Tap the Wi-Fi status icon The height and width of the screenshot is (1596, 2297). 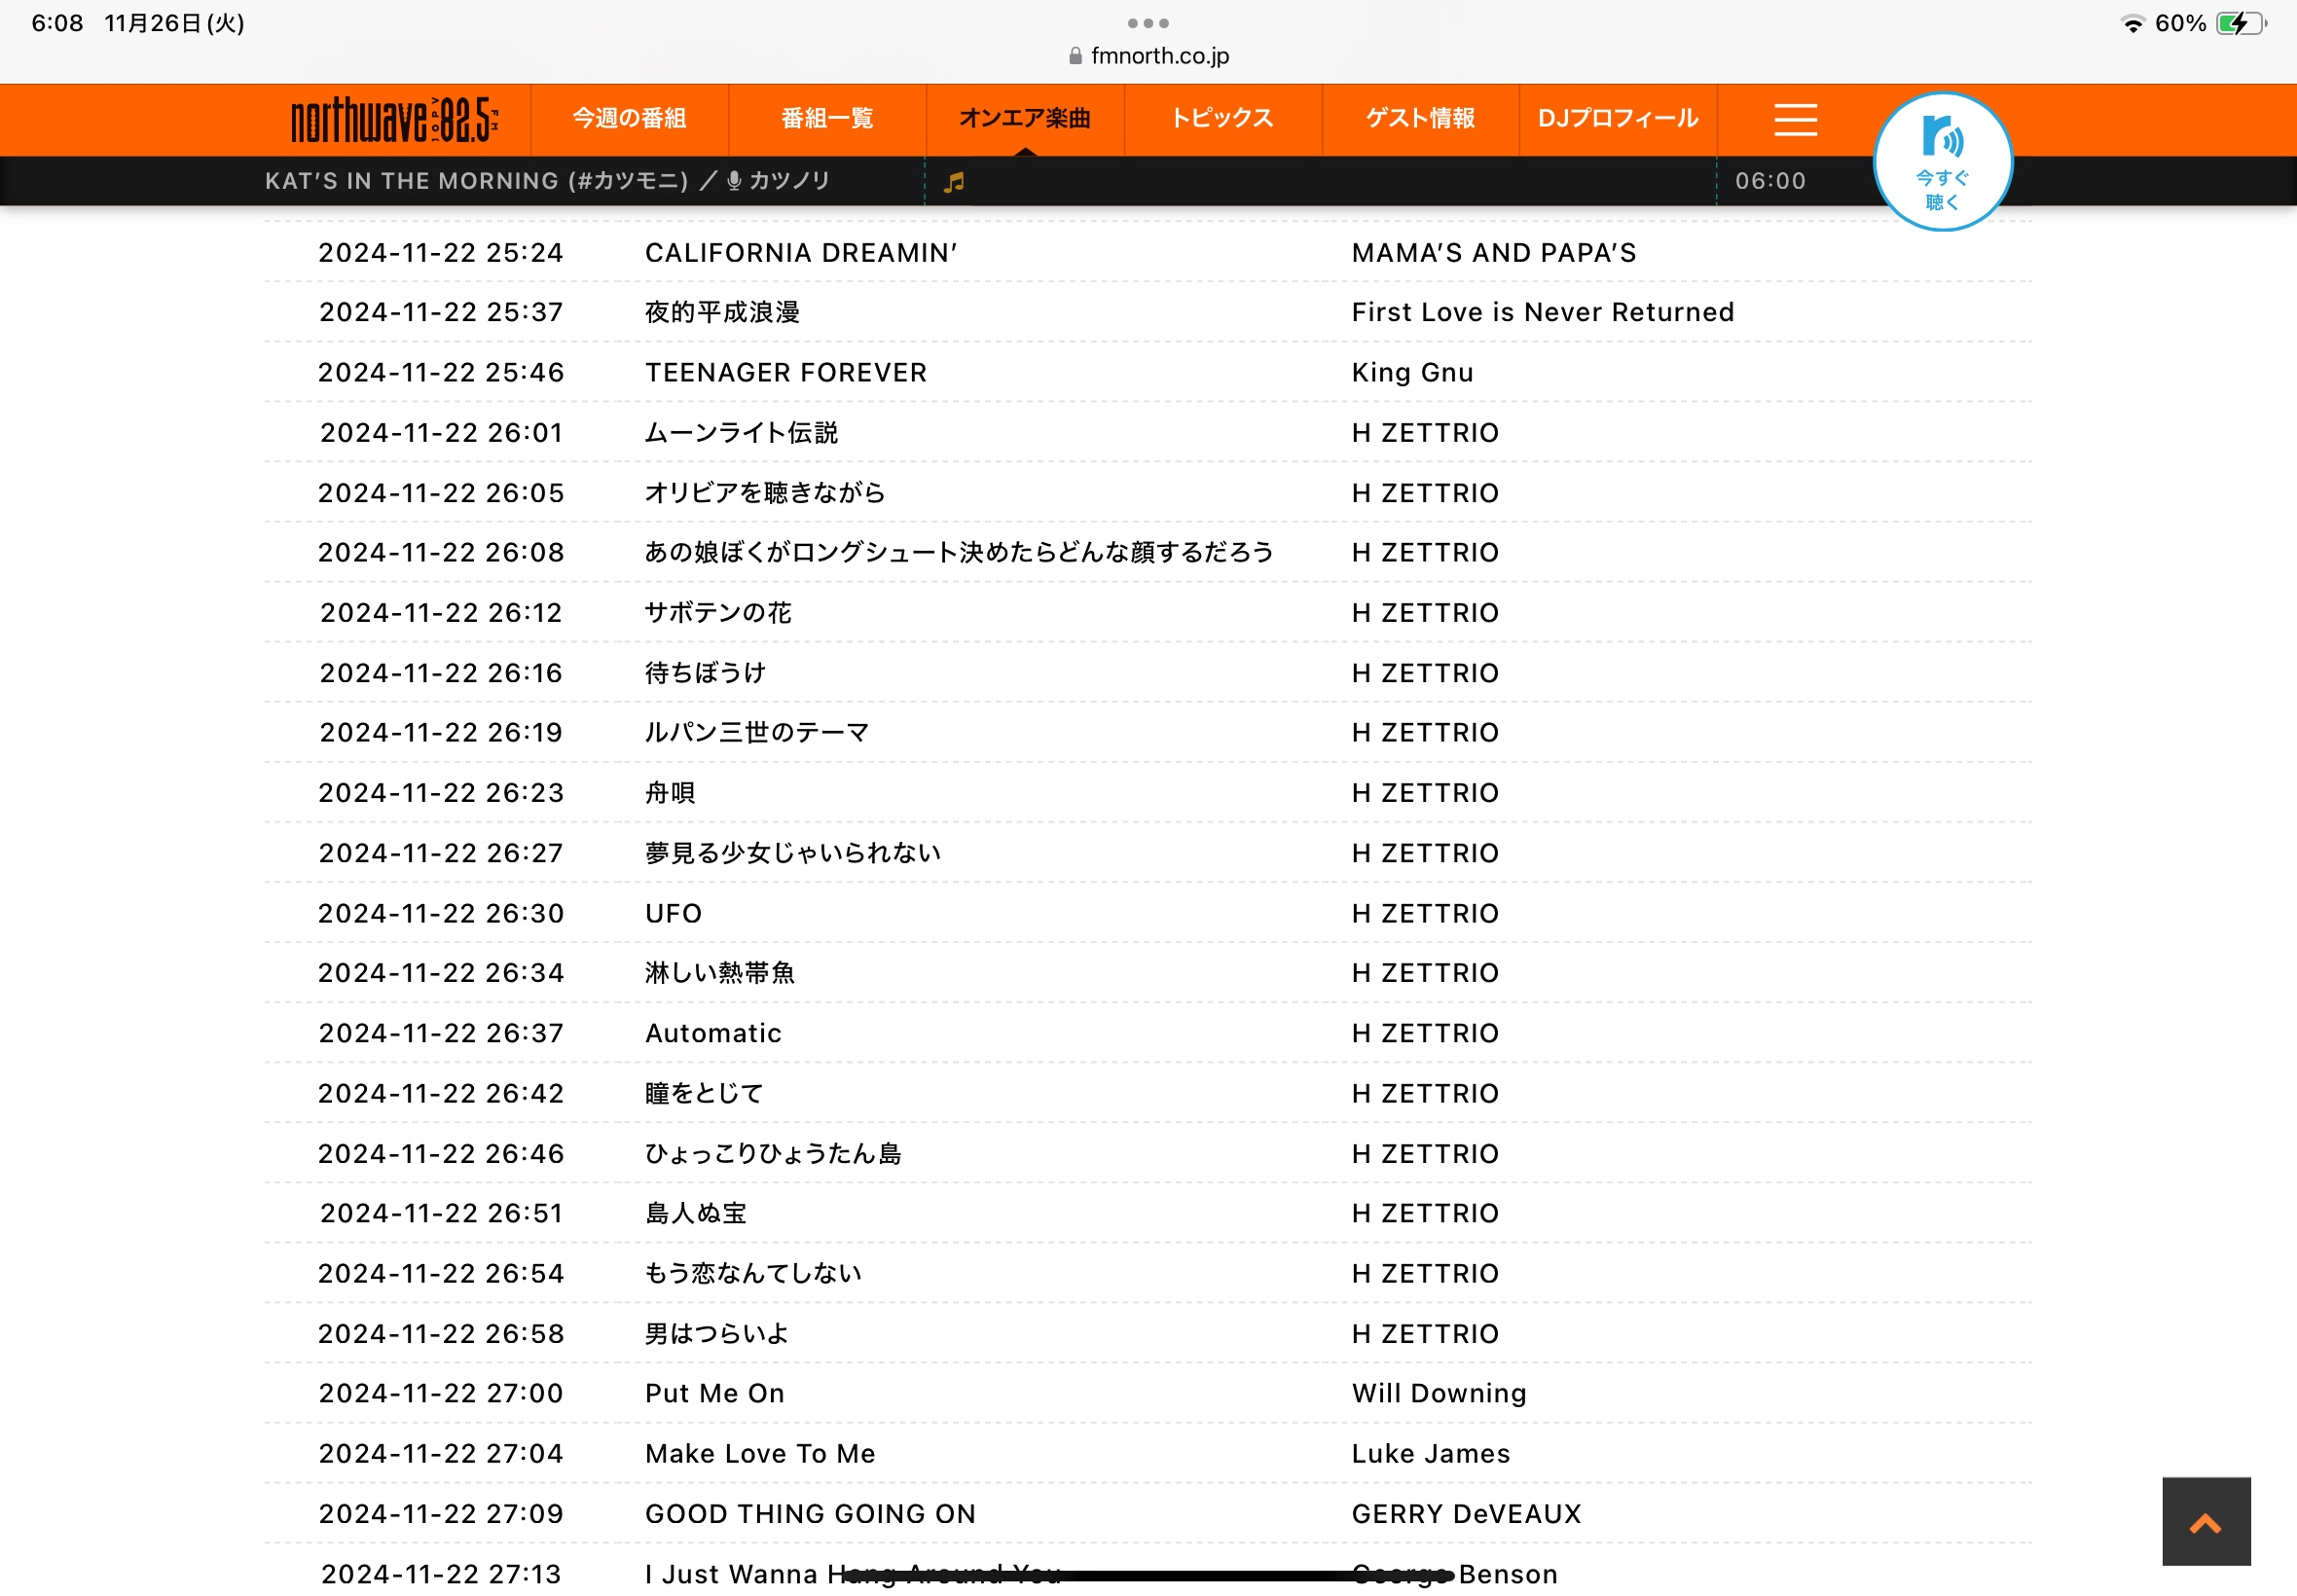click(x=2132, y=23)
